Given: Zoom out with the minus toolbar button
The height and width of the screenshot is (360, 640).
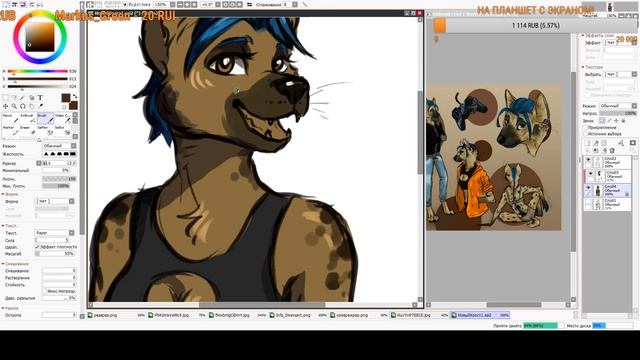Looking at the screenshot, I should (180, 4).
